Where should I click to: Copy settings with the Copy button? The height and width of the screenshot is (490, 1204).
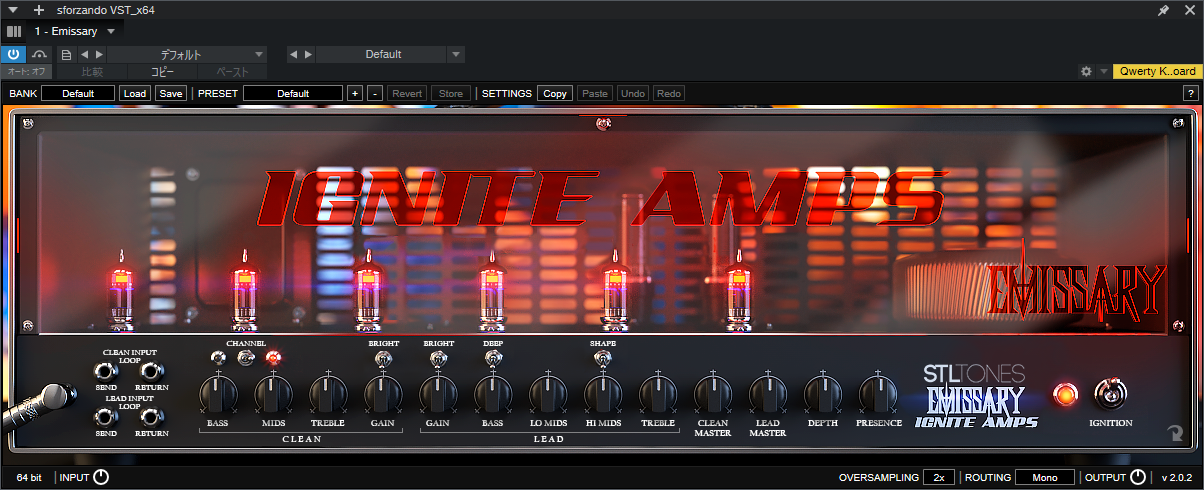(555, 93)
